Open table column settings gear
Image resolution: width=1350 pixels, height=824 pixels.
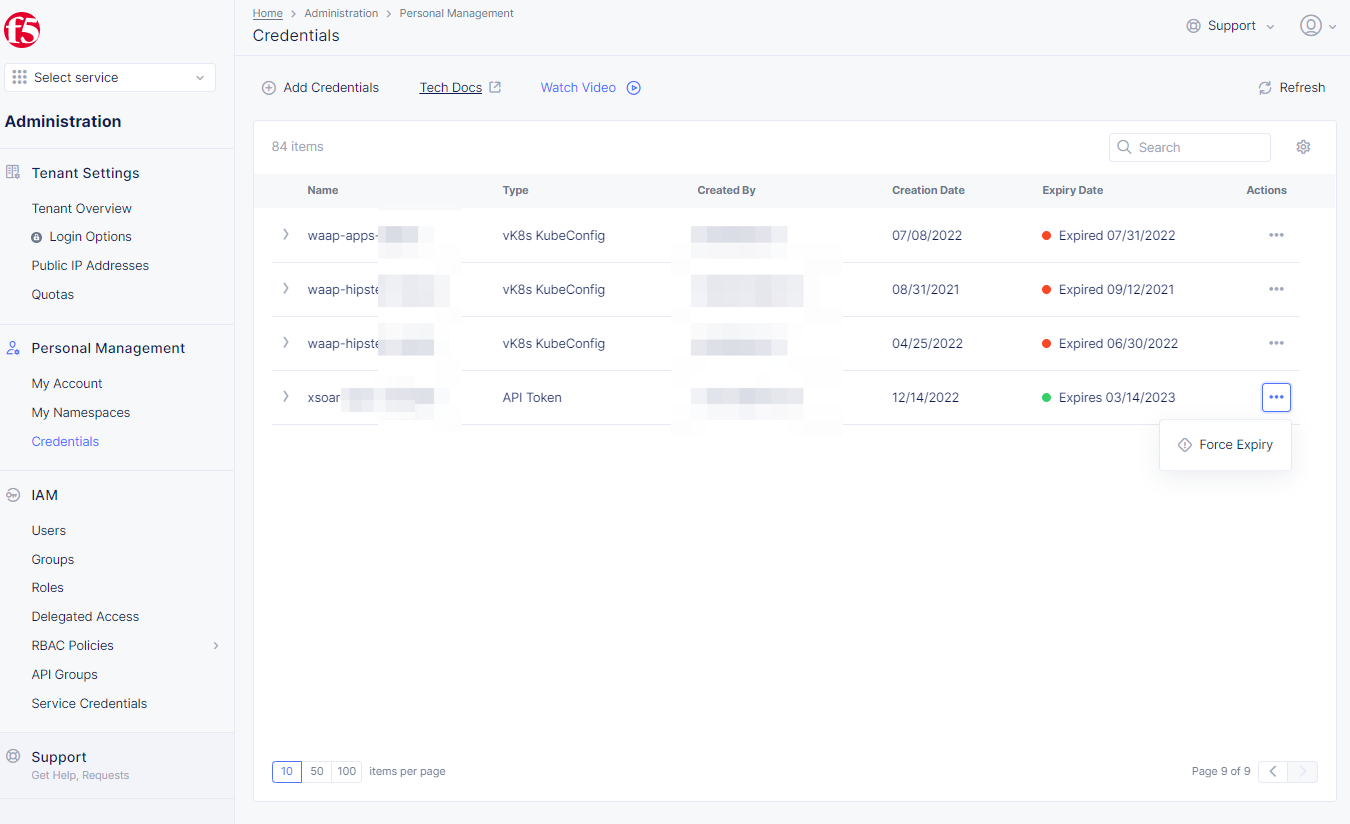click(1303, 146)
